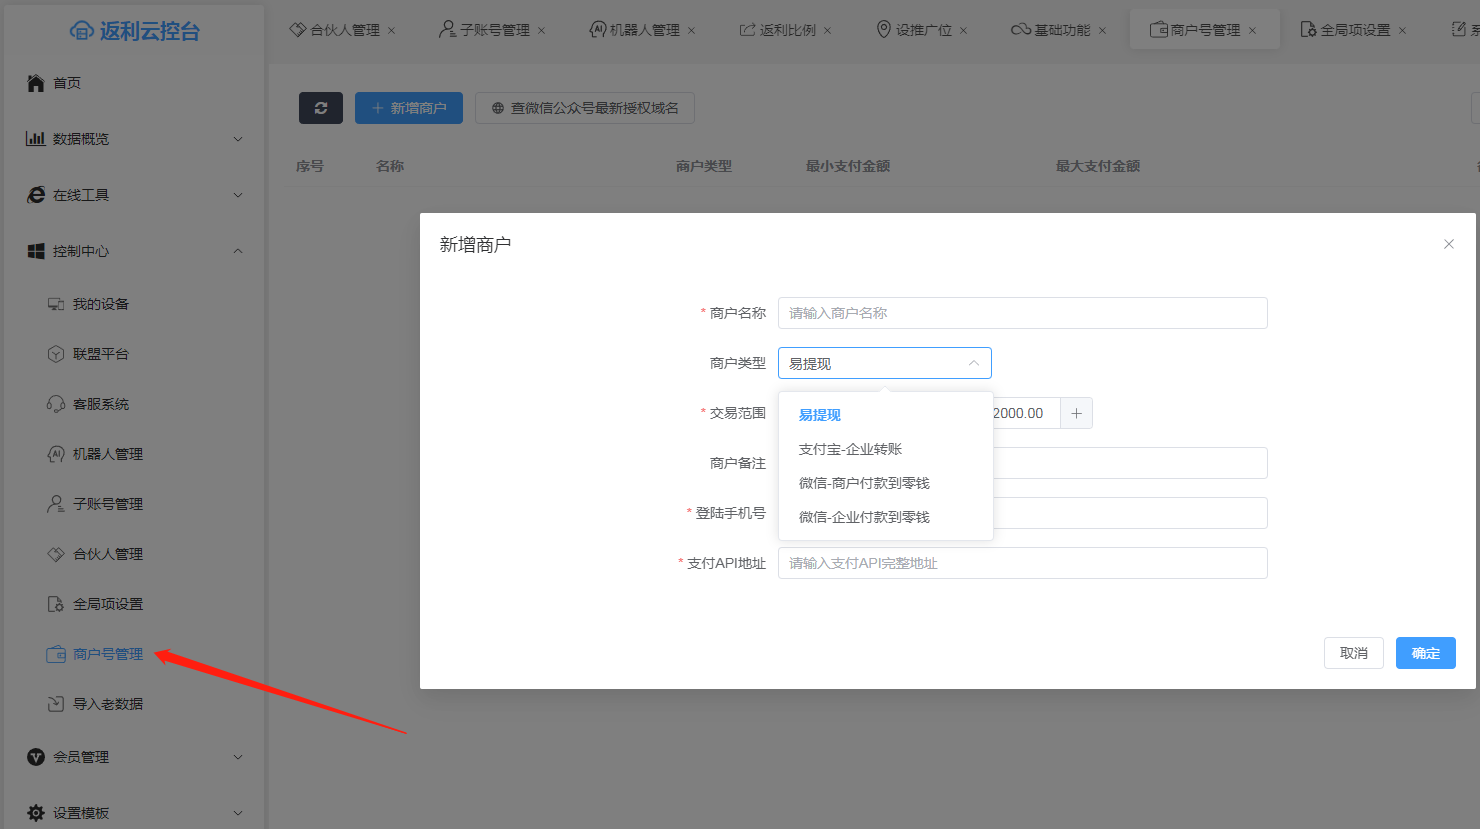
Task: Close the 合伙人管理 tab
Action: coord(391,30)
